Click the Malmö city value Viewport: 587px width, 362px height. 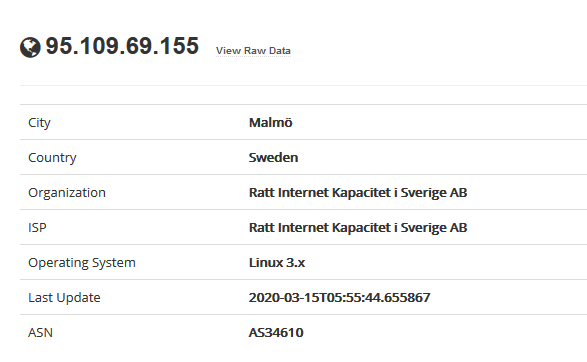coord(270,122)
